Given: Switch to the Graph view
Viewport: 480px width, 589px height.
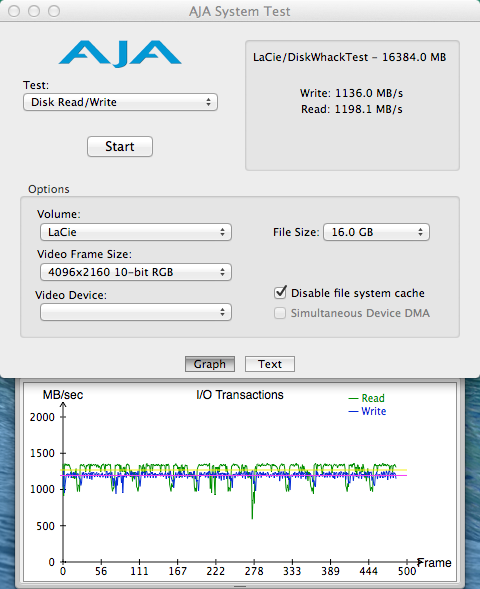Looking at the screenshot, I should click(210, 364).
